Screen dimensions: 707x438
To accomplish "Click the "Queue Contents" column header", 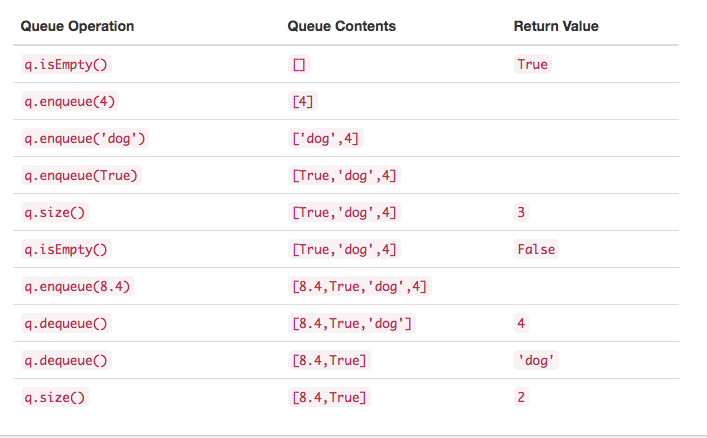I will point(342,26).
